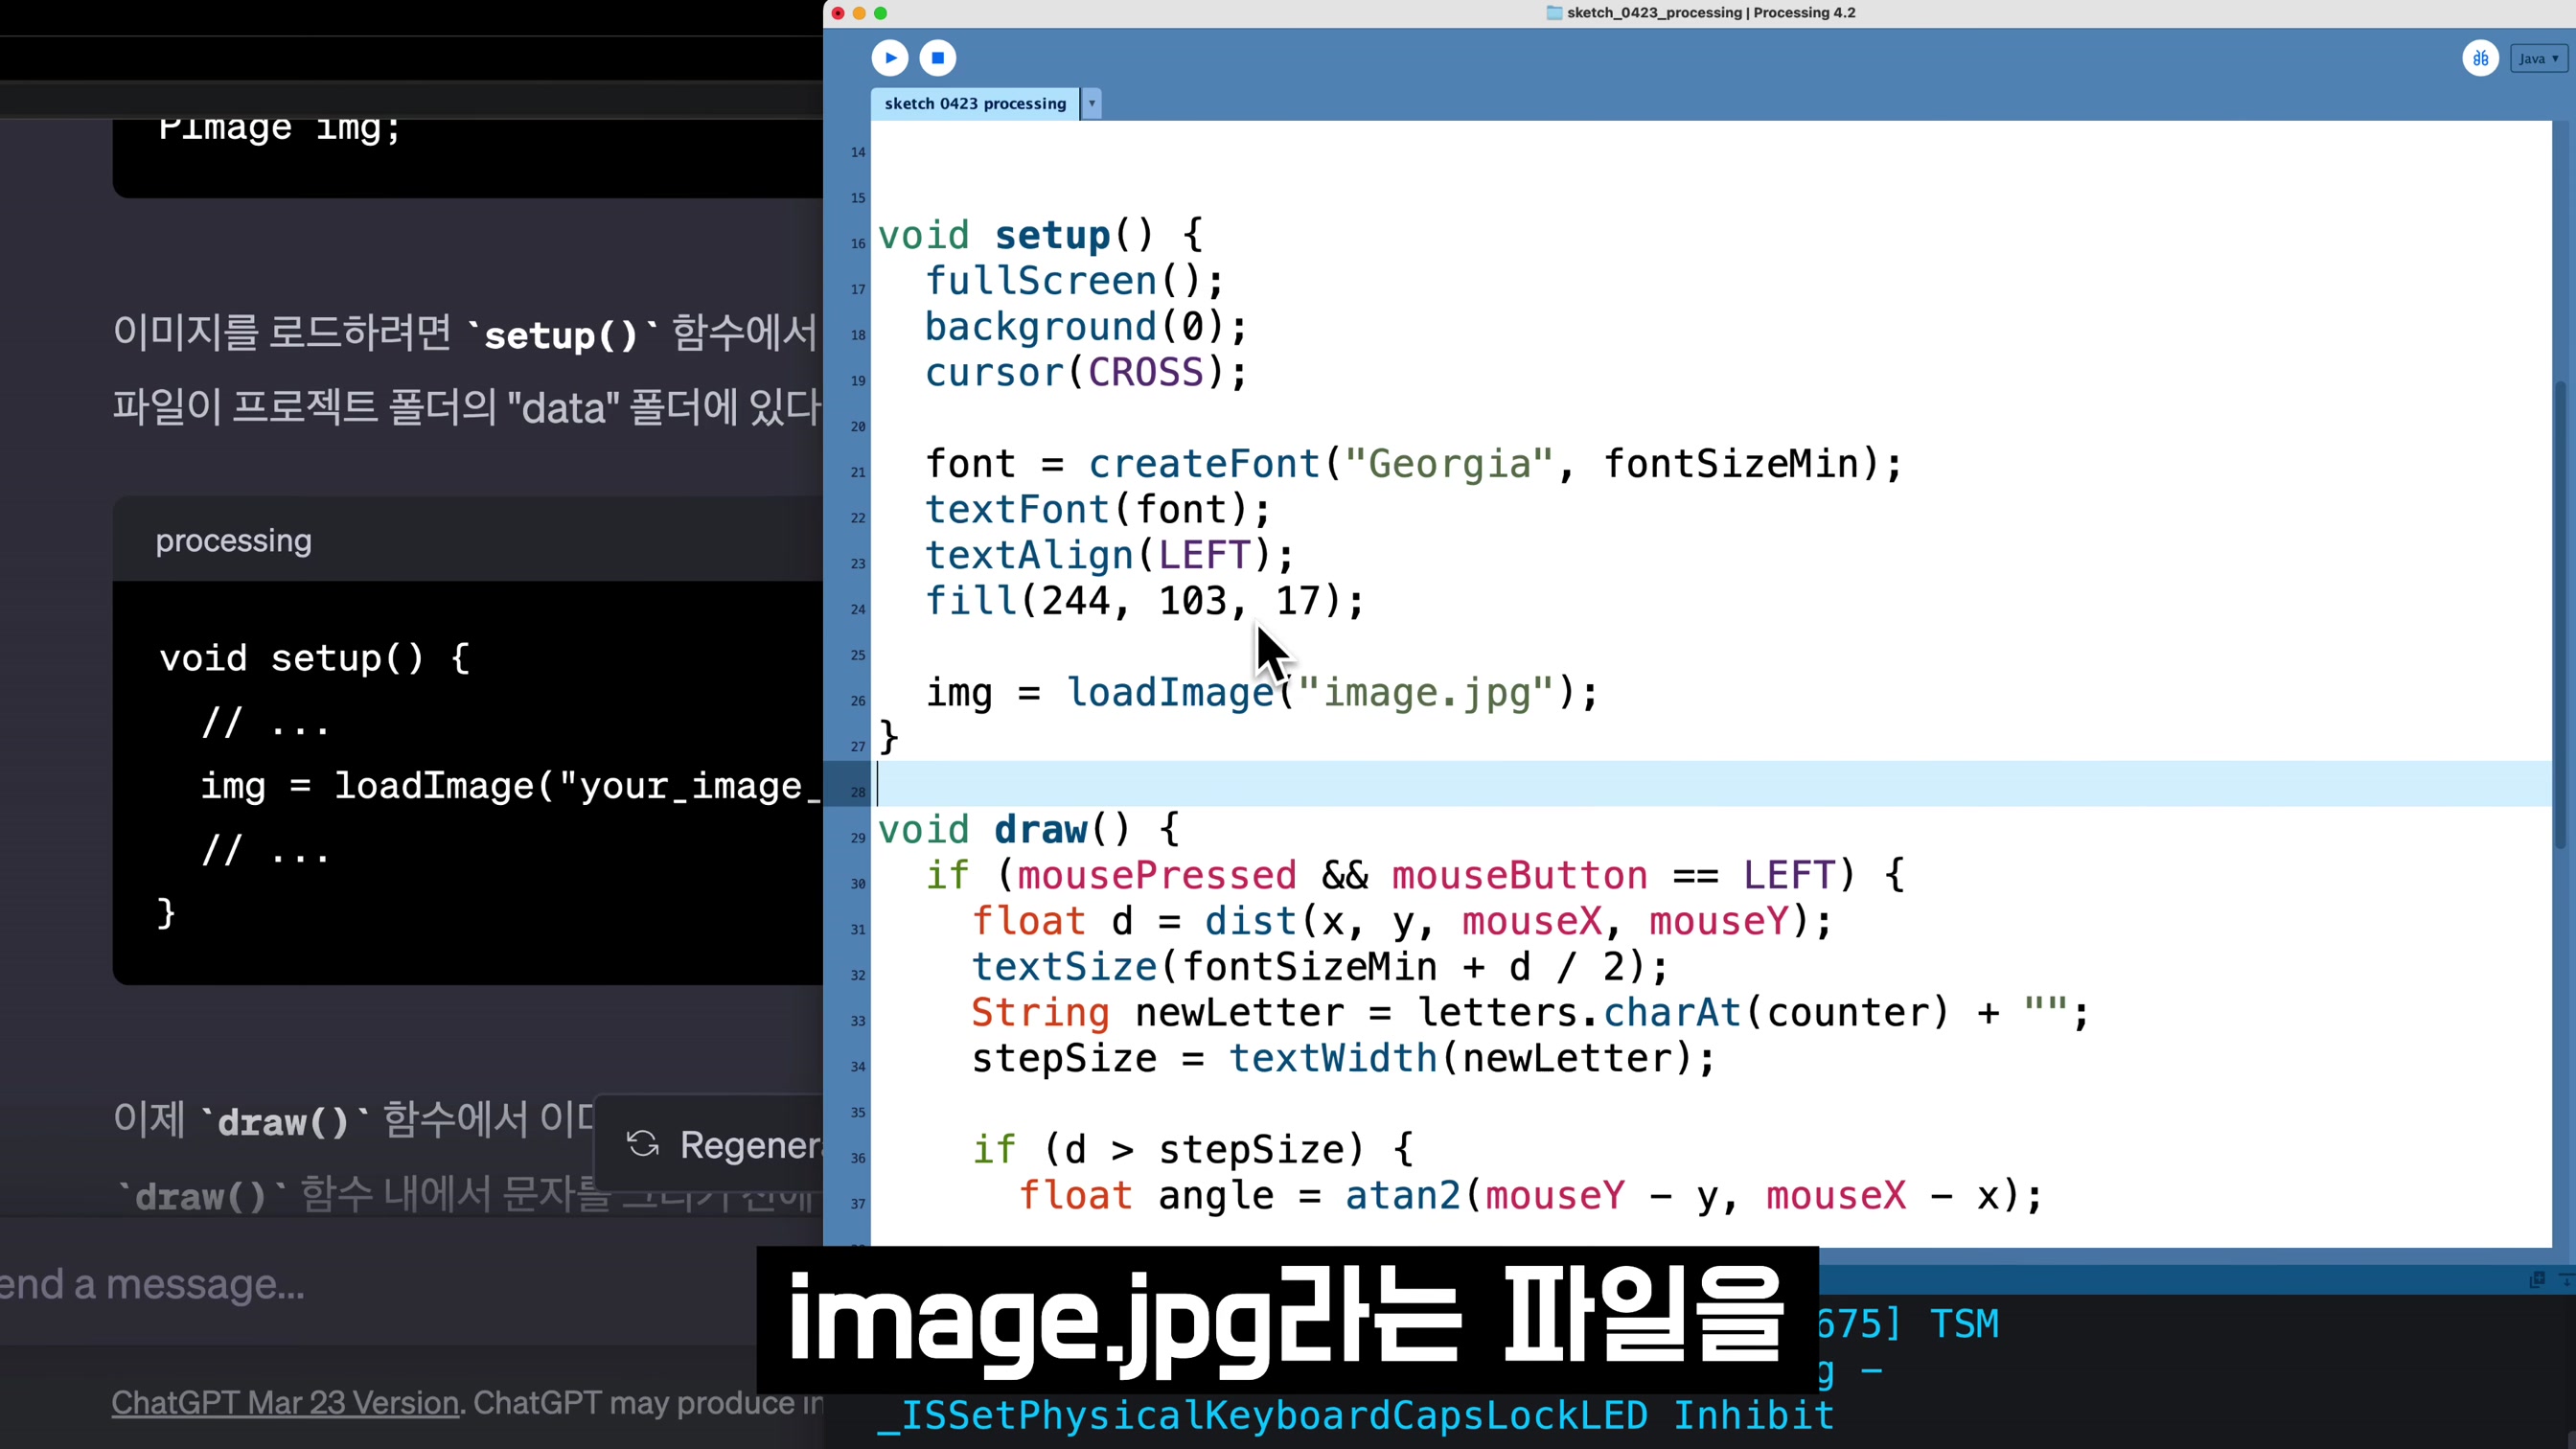Click the background(0) statement
2576x1449 pixels.
1086,327
